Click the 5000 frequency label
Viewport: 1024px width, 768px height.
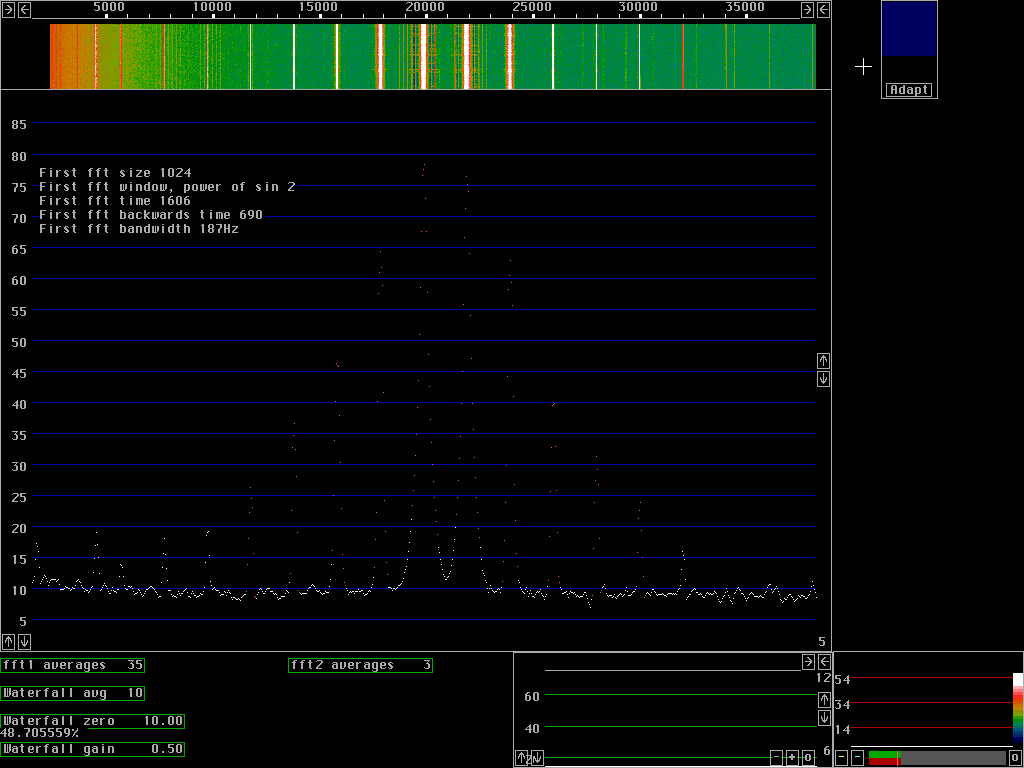[x=109, y=7]
